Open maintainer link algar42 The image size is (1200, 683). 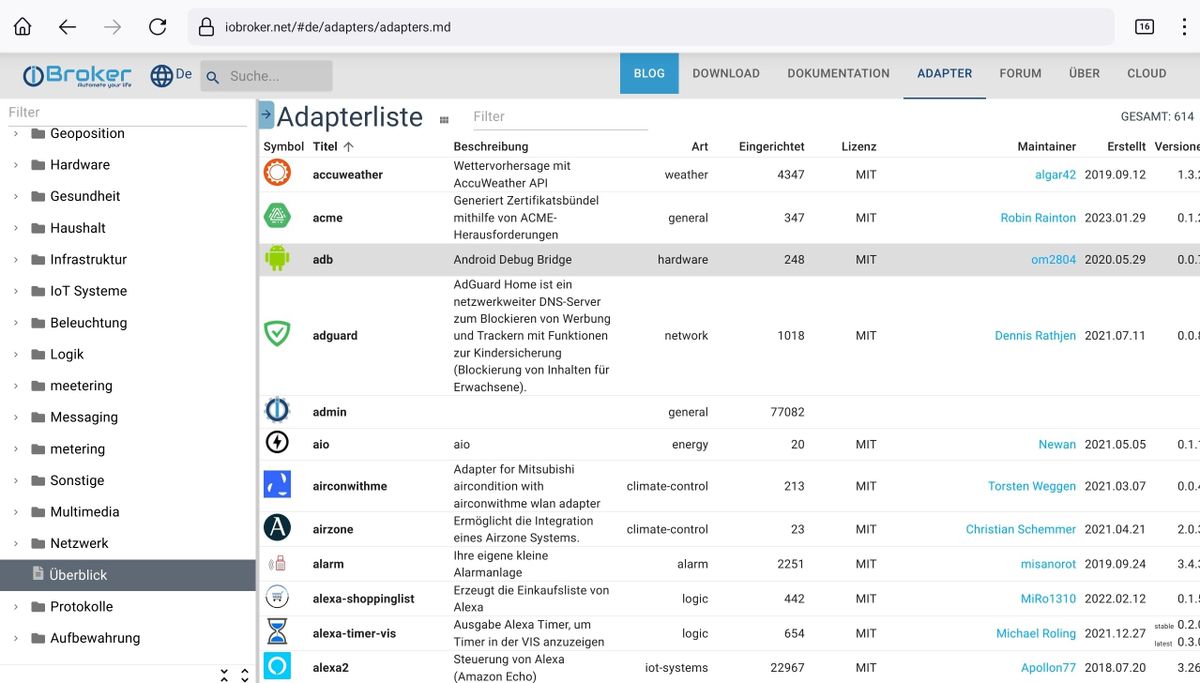pos(1055,174)
